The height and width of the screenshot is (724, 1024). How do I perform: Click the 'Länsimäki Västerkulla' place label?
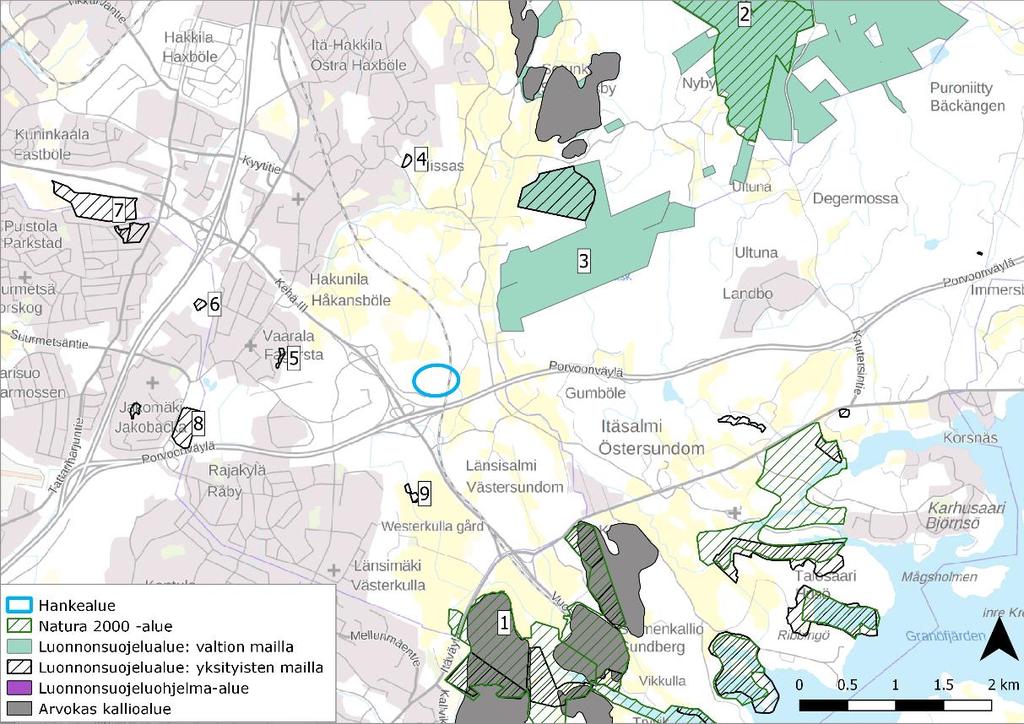tap(389, 575)
